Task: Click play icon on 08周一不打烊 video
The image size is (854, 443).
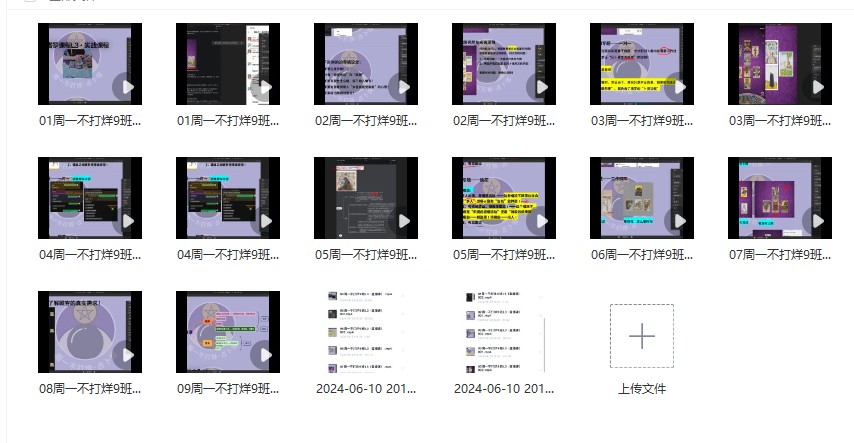Action: click(125, 355)
